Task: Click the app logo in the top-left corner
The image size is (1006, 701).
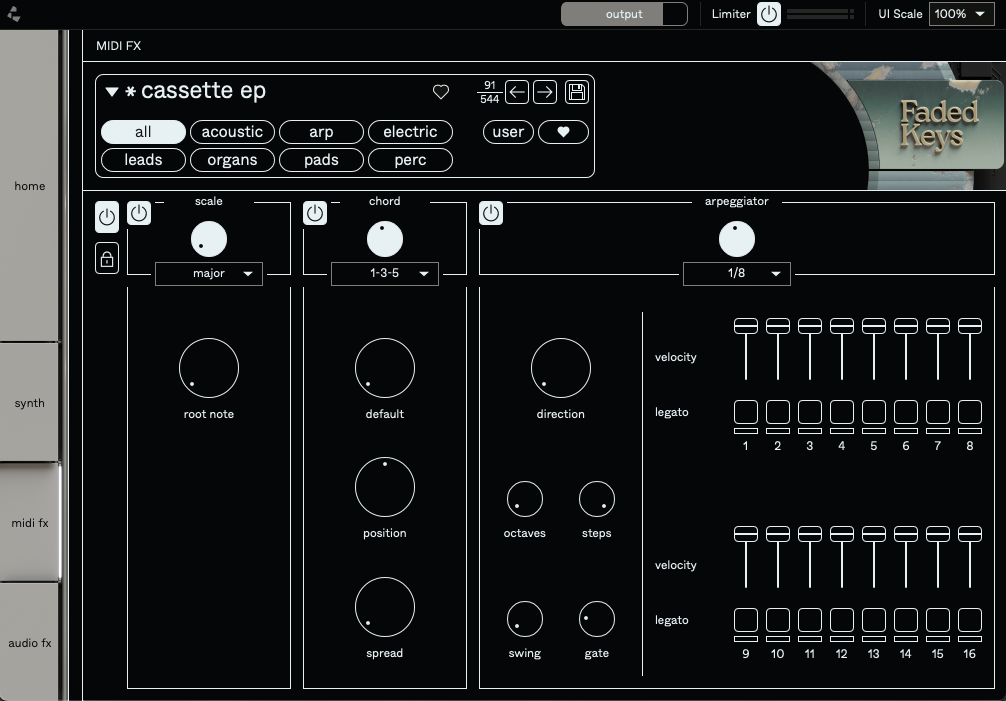Action: 13,13
